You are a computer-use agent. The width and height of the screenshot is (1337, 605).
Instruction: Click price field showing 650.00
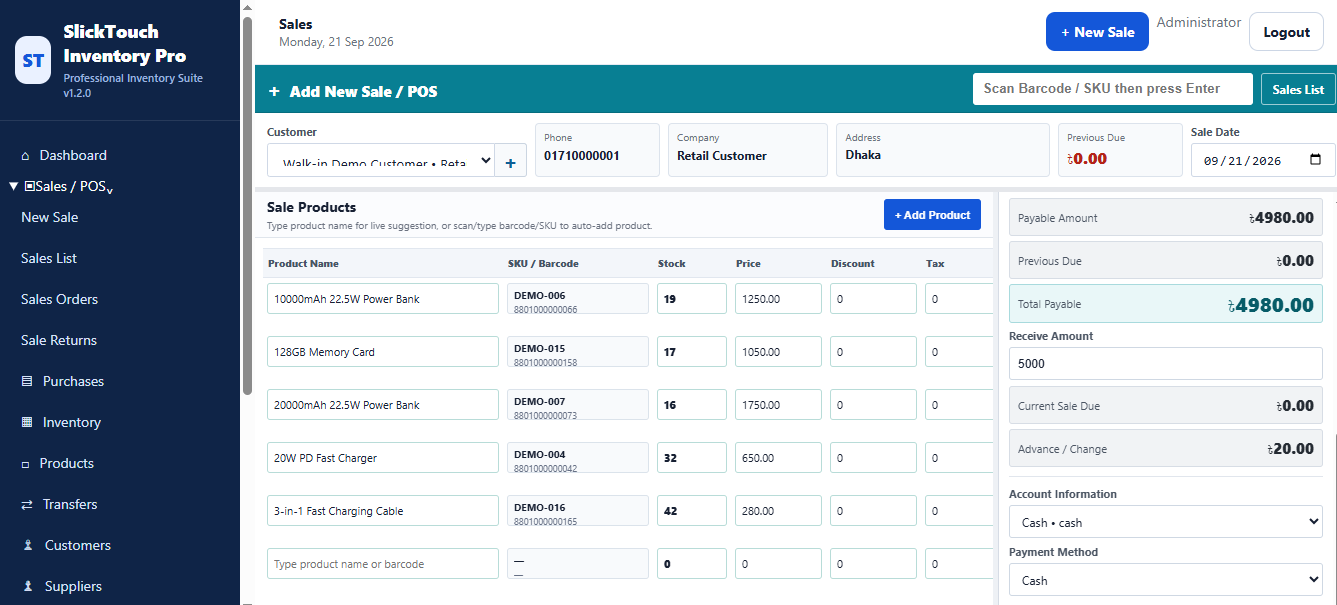(778, 458)
